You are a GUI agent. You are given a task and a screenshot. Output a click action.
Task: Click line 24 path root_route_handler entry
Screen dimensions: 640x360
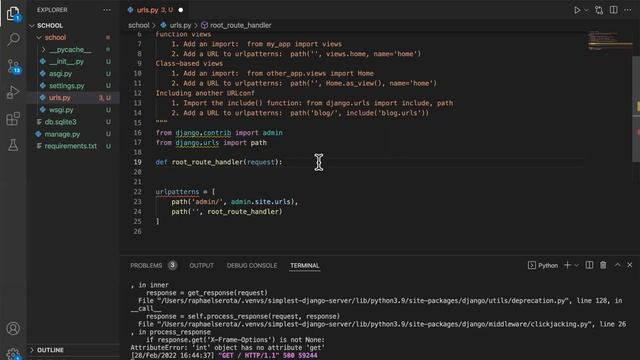coord(227,211)
